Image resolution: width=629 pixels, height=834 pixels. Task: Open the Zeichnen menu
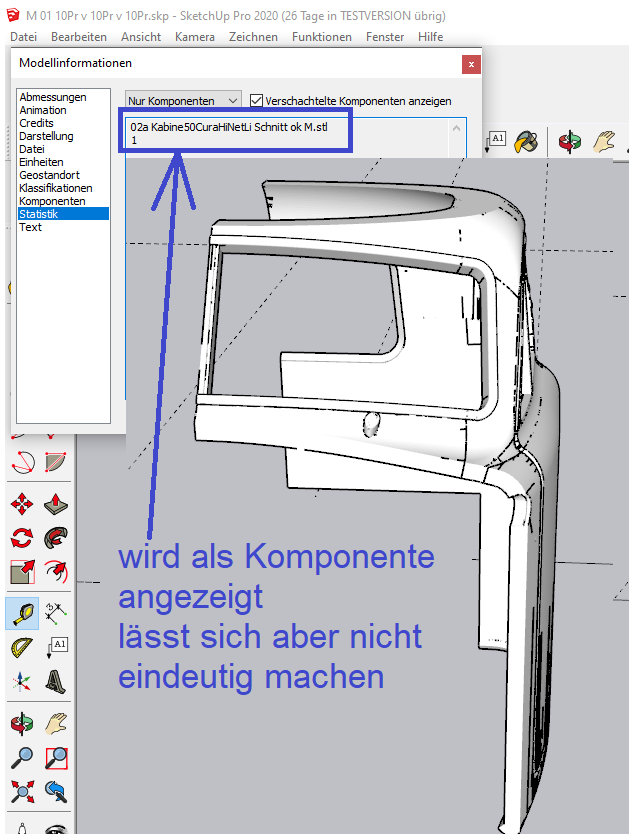click(253, 36)
